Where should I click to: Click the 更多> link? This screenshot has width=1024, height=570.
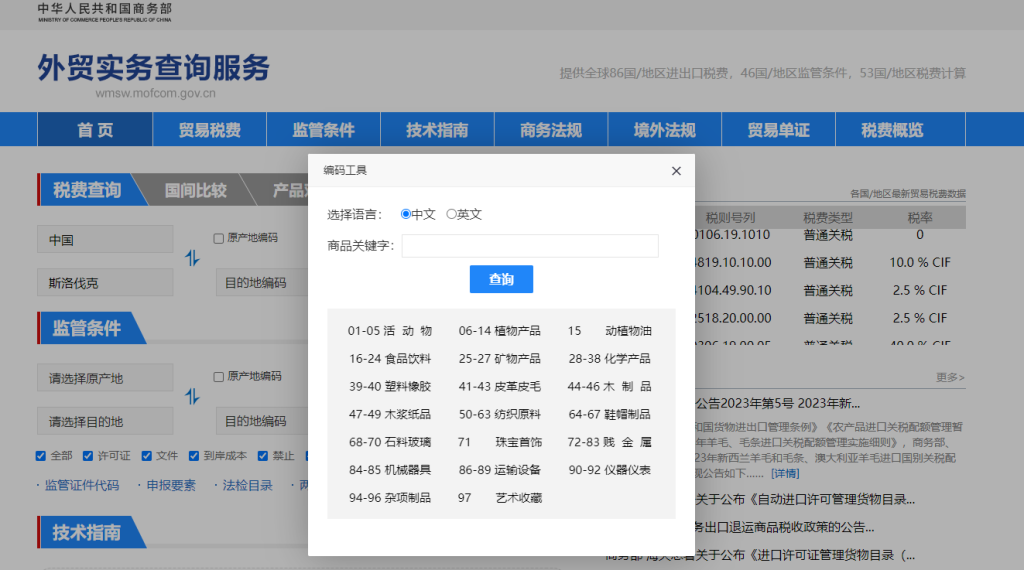click(x=950, y=377)
